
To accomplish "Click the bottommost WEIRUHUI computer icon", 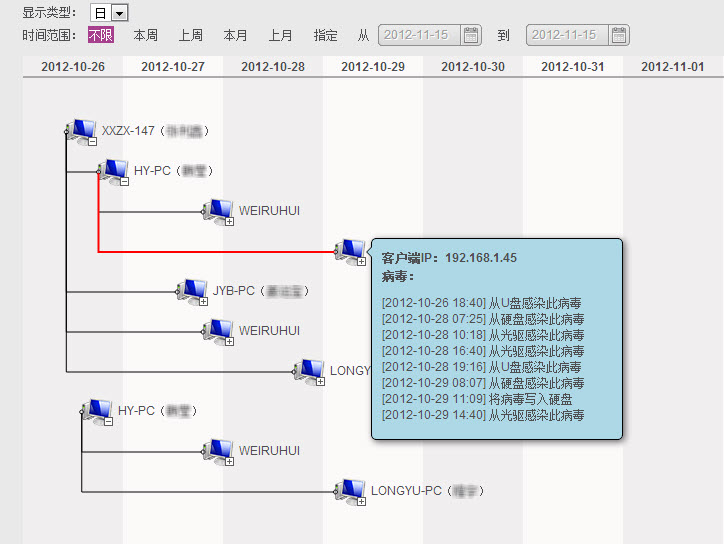I will pyautogui.click(x=217, y=450).
